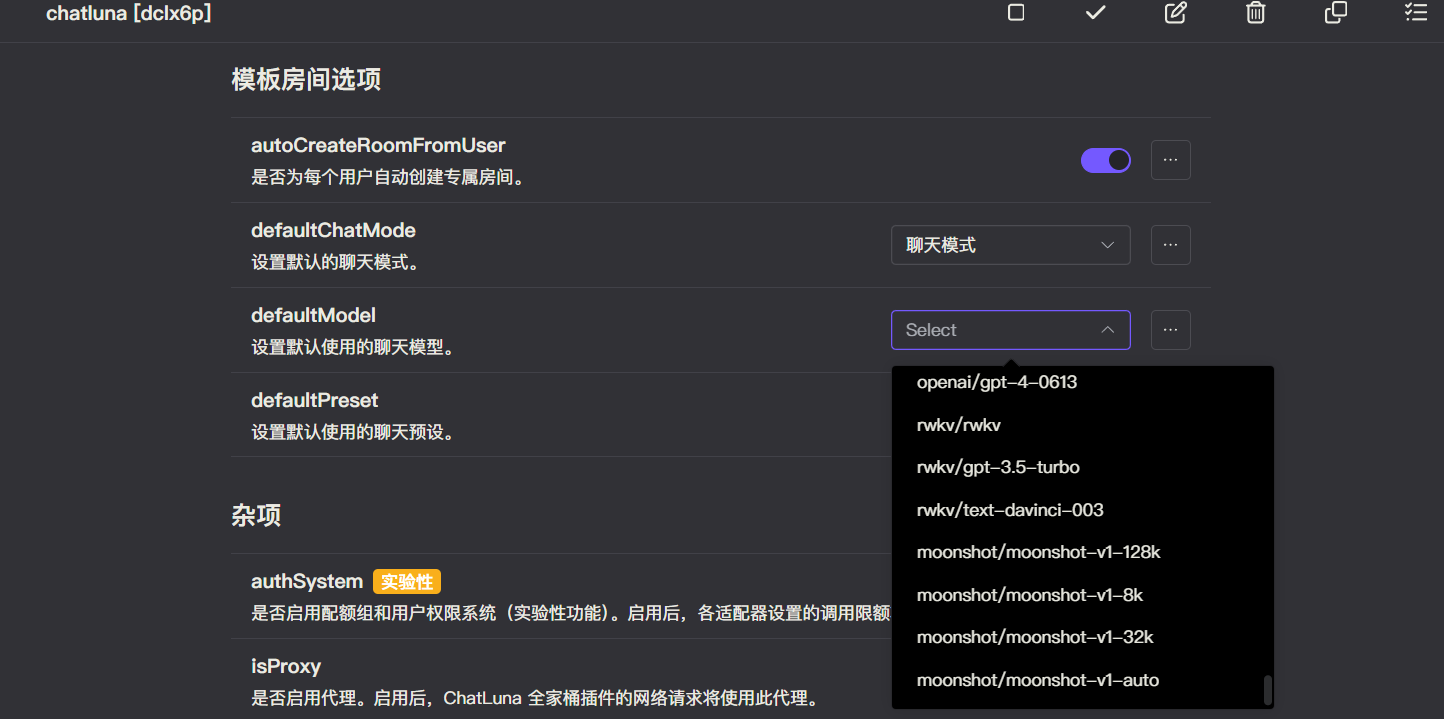Select openai/gpt-4-0613 from the list
The height and width of the screenshot is (719, 1444).
coord(997,382)
